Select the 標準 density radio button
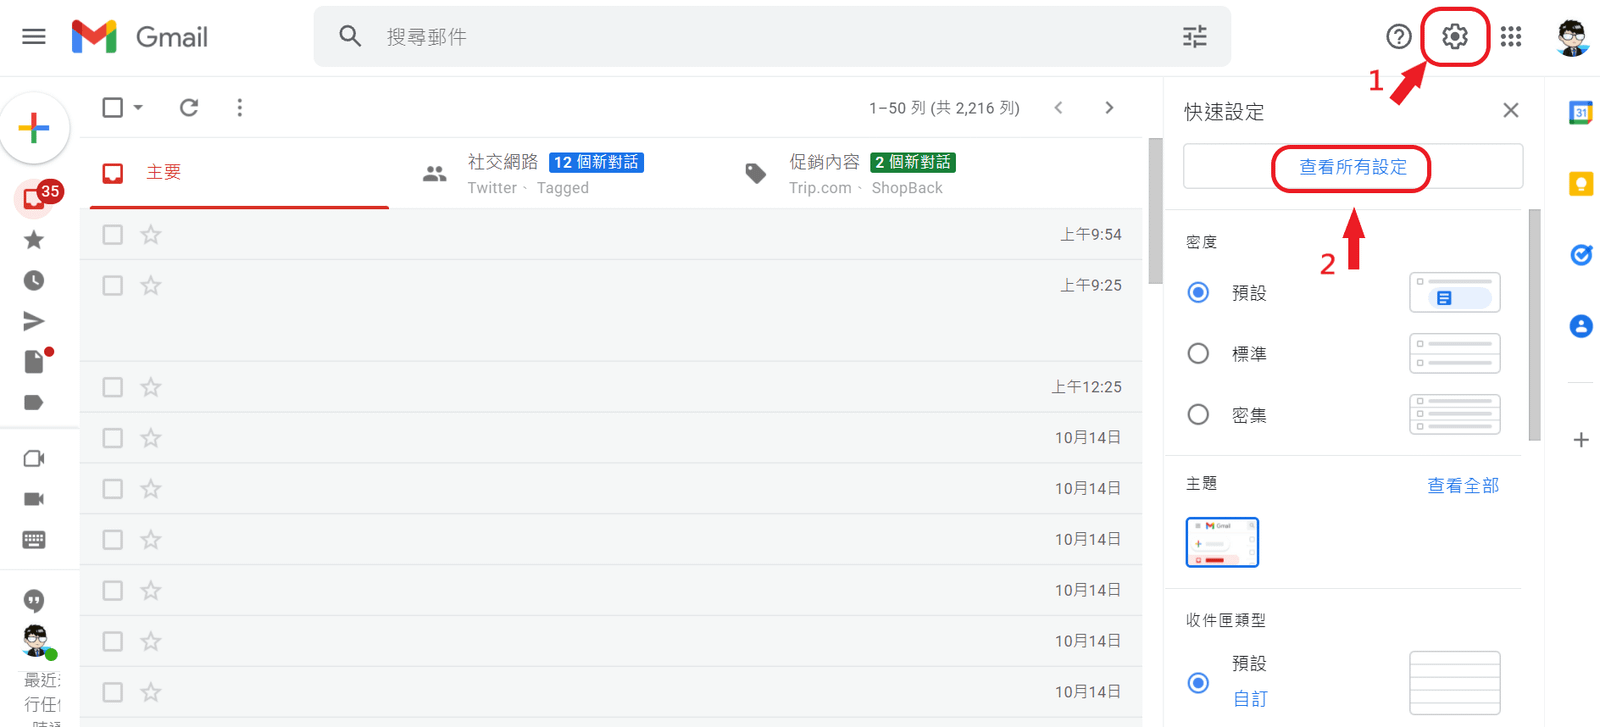This screenshot has width=1600, height=727. (1198, 353)
